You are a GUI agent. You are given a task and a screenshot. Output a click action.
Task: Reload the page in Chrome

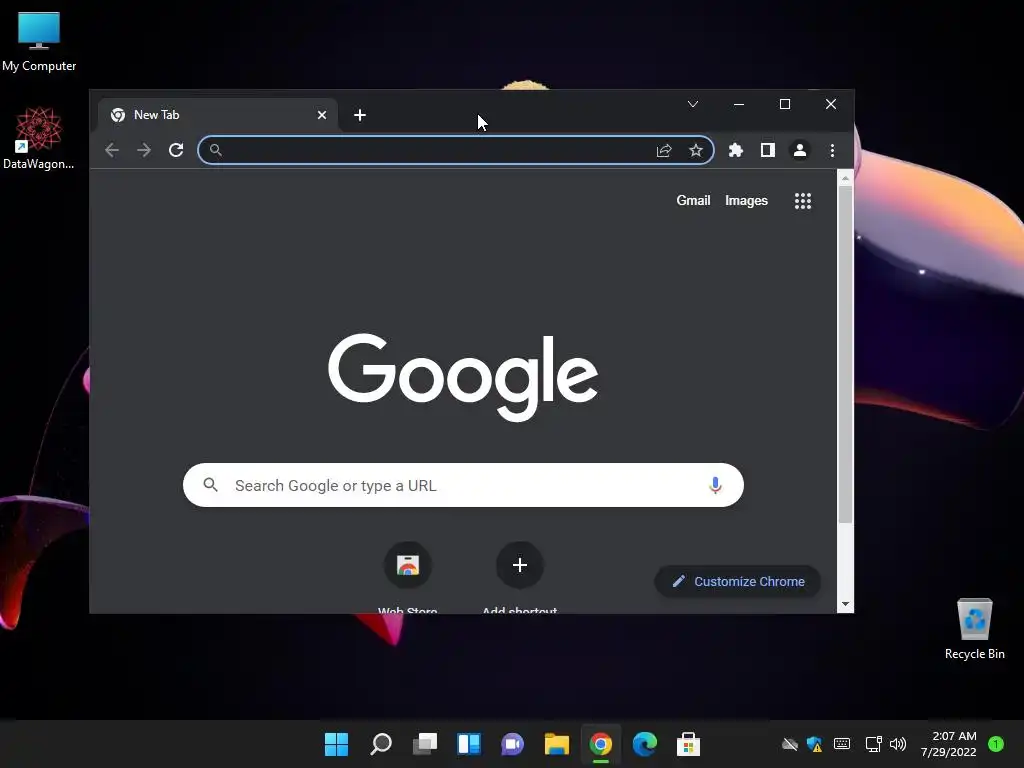[x=176, y=150]
